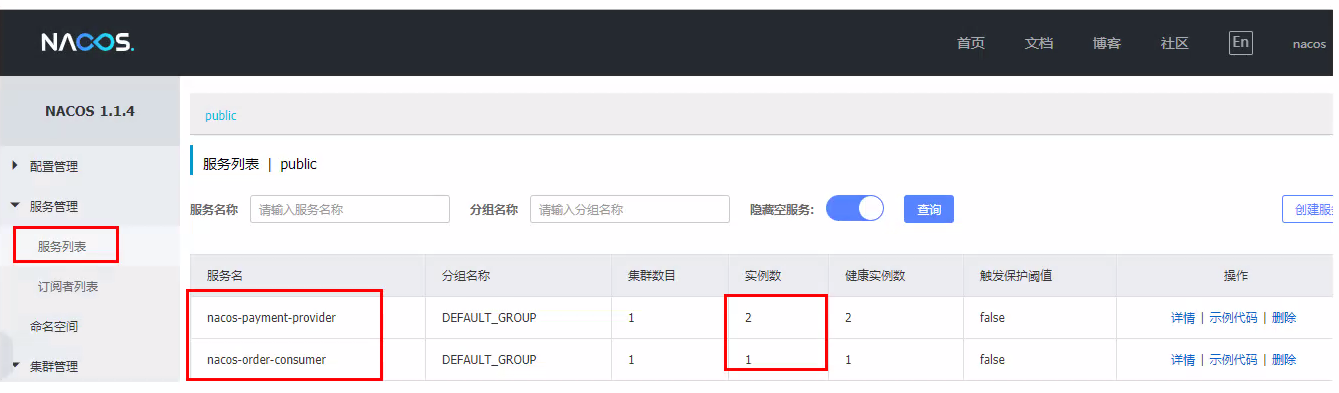Switch language with the En icon

point(1240,42)
